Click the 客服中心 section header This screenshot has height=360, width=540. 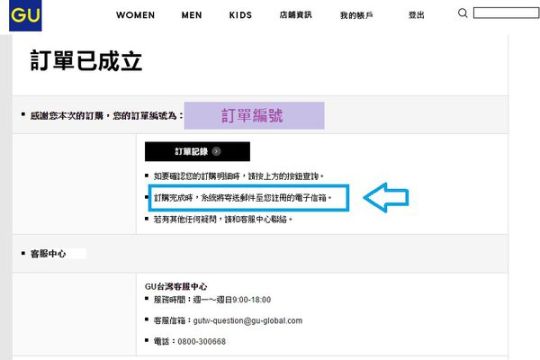[x=48, y=254]
